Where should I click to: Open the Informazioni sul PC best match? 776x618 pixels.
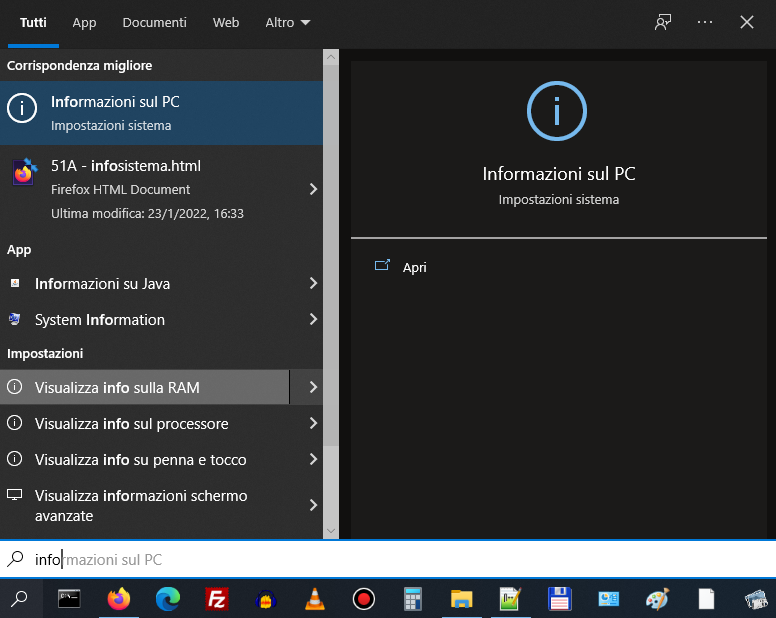point(161,113)
